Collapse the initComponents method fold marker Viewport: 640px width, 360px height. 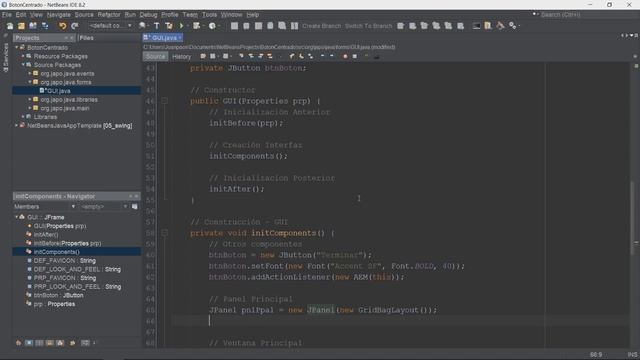164,233
